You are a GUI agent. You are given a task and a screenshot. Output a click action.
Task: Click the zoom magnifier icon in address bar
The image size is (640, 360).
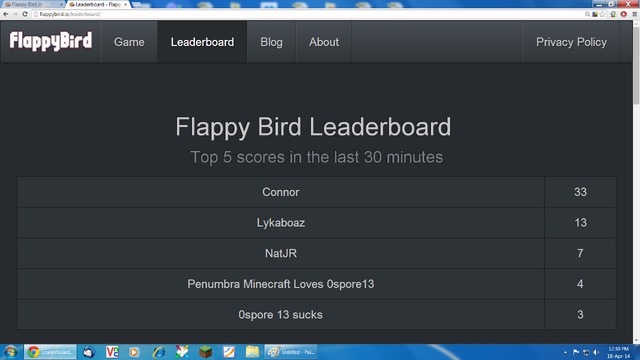(x=587, y=14)
